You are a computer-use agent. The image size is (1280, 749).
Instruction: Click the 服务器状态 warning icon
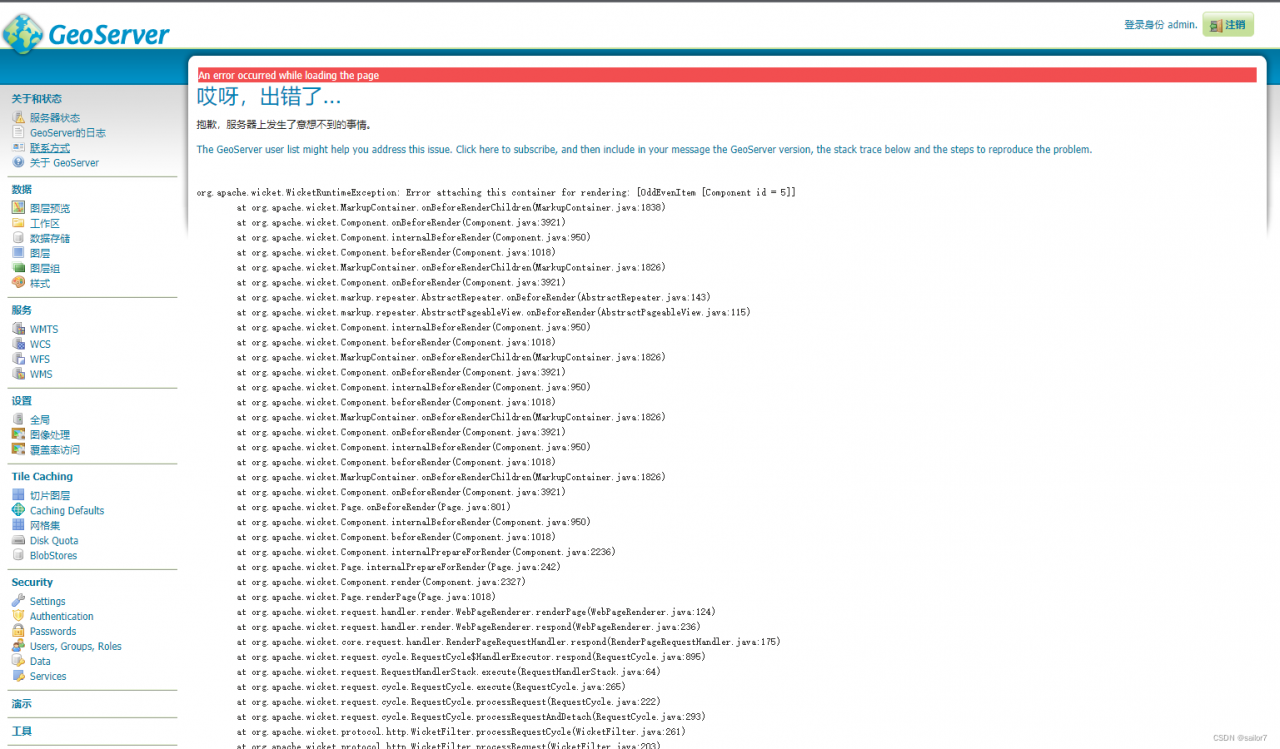pyautogui.click(x=18, y=117)
